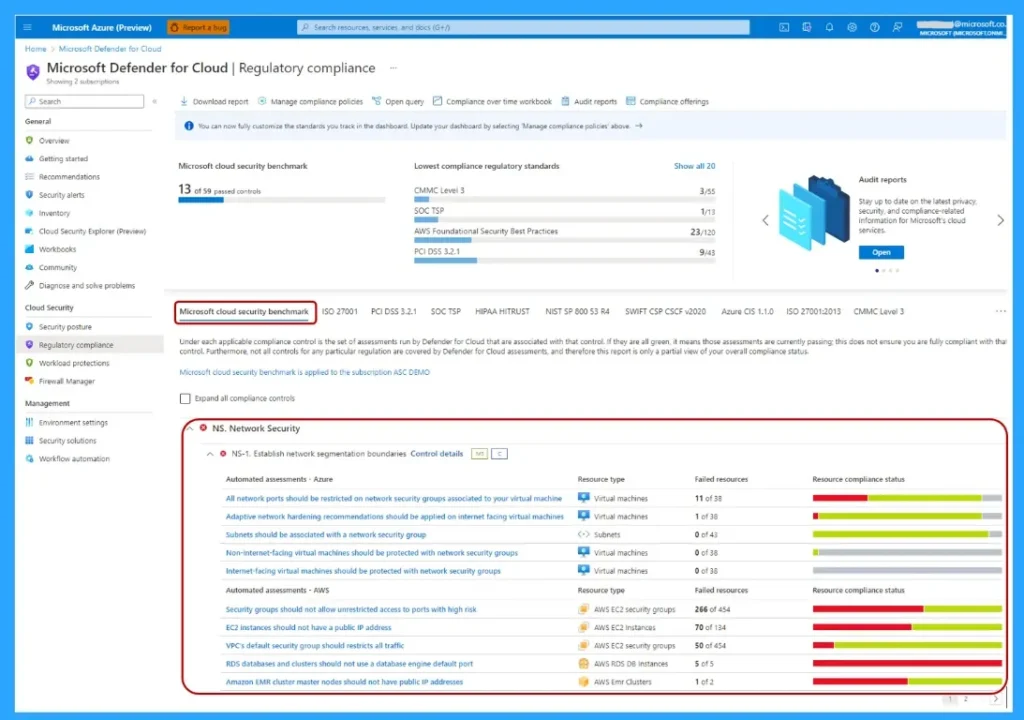Select the HIPAA HITRUST tab
This screenshot has height=720, width=1024.
502,311
